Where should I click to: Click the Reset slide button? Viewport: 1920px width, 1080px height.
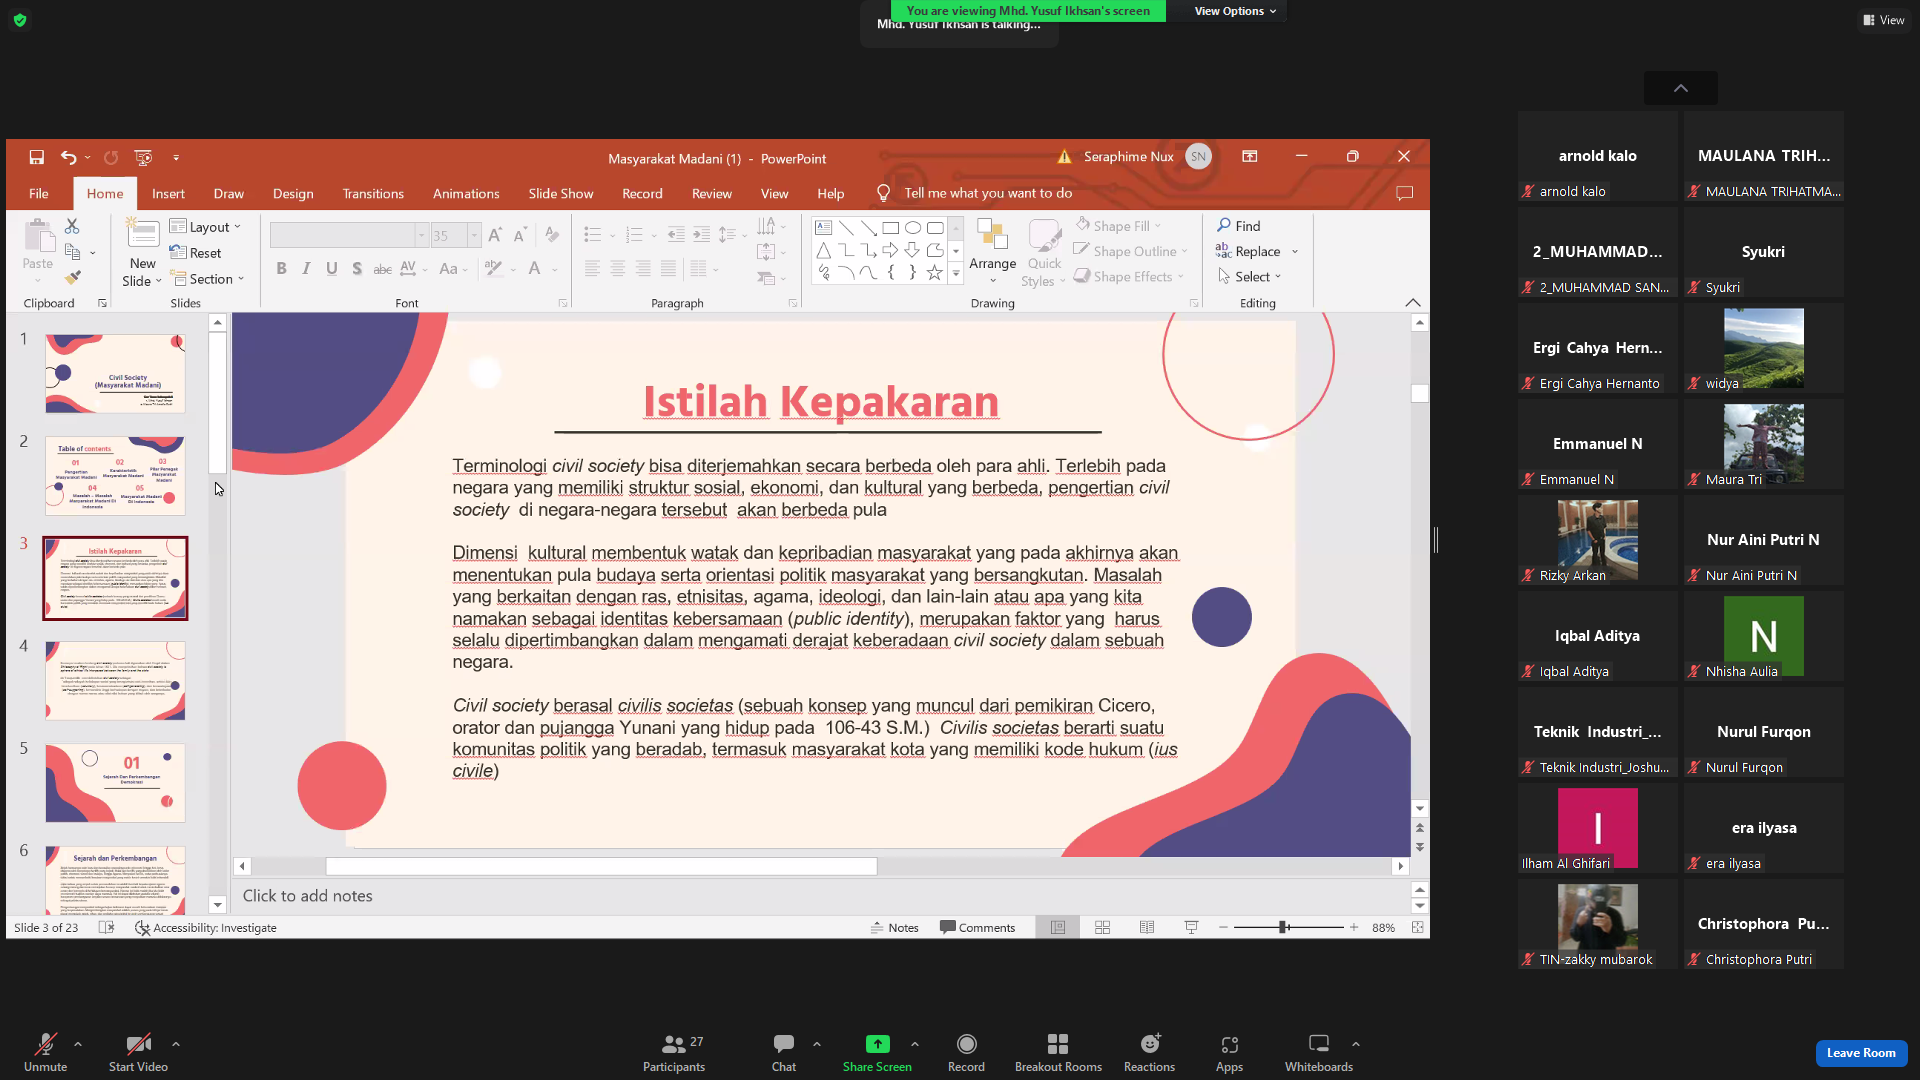tap(196, 253)
